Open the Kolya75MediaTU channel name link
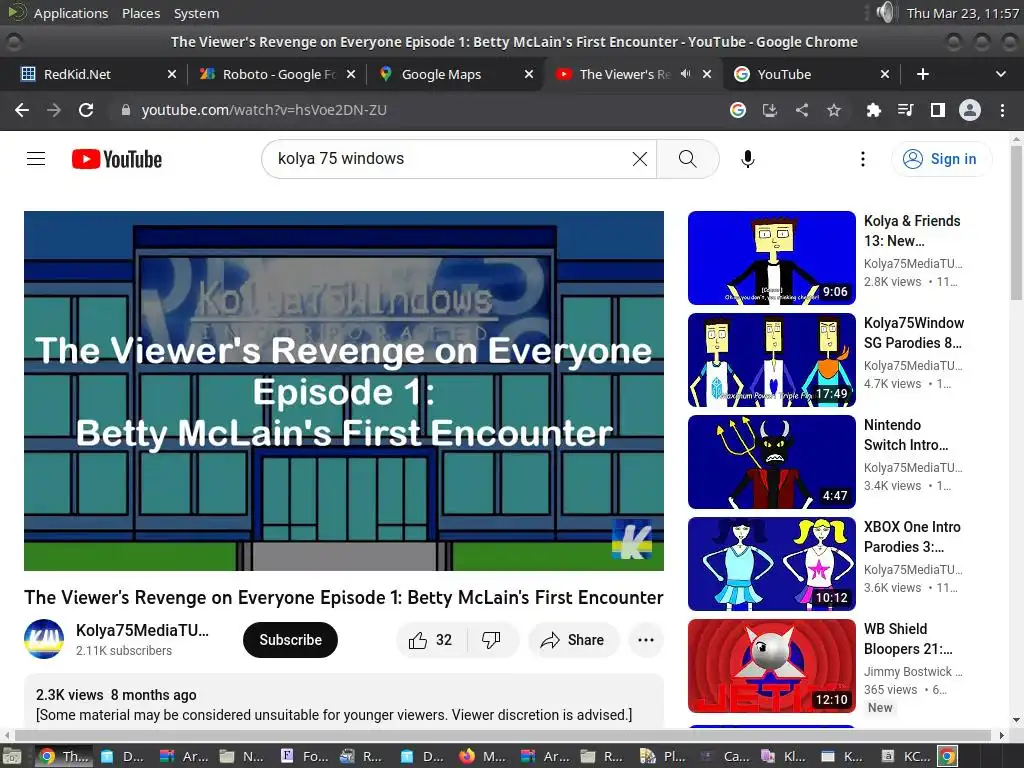Viewport: 1024px width, 768px height. (x=142, y=630)
